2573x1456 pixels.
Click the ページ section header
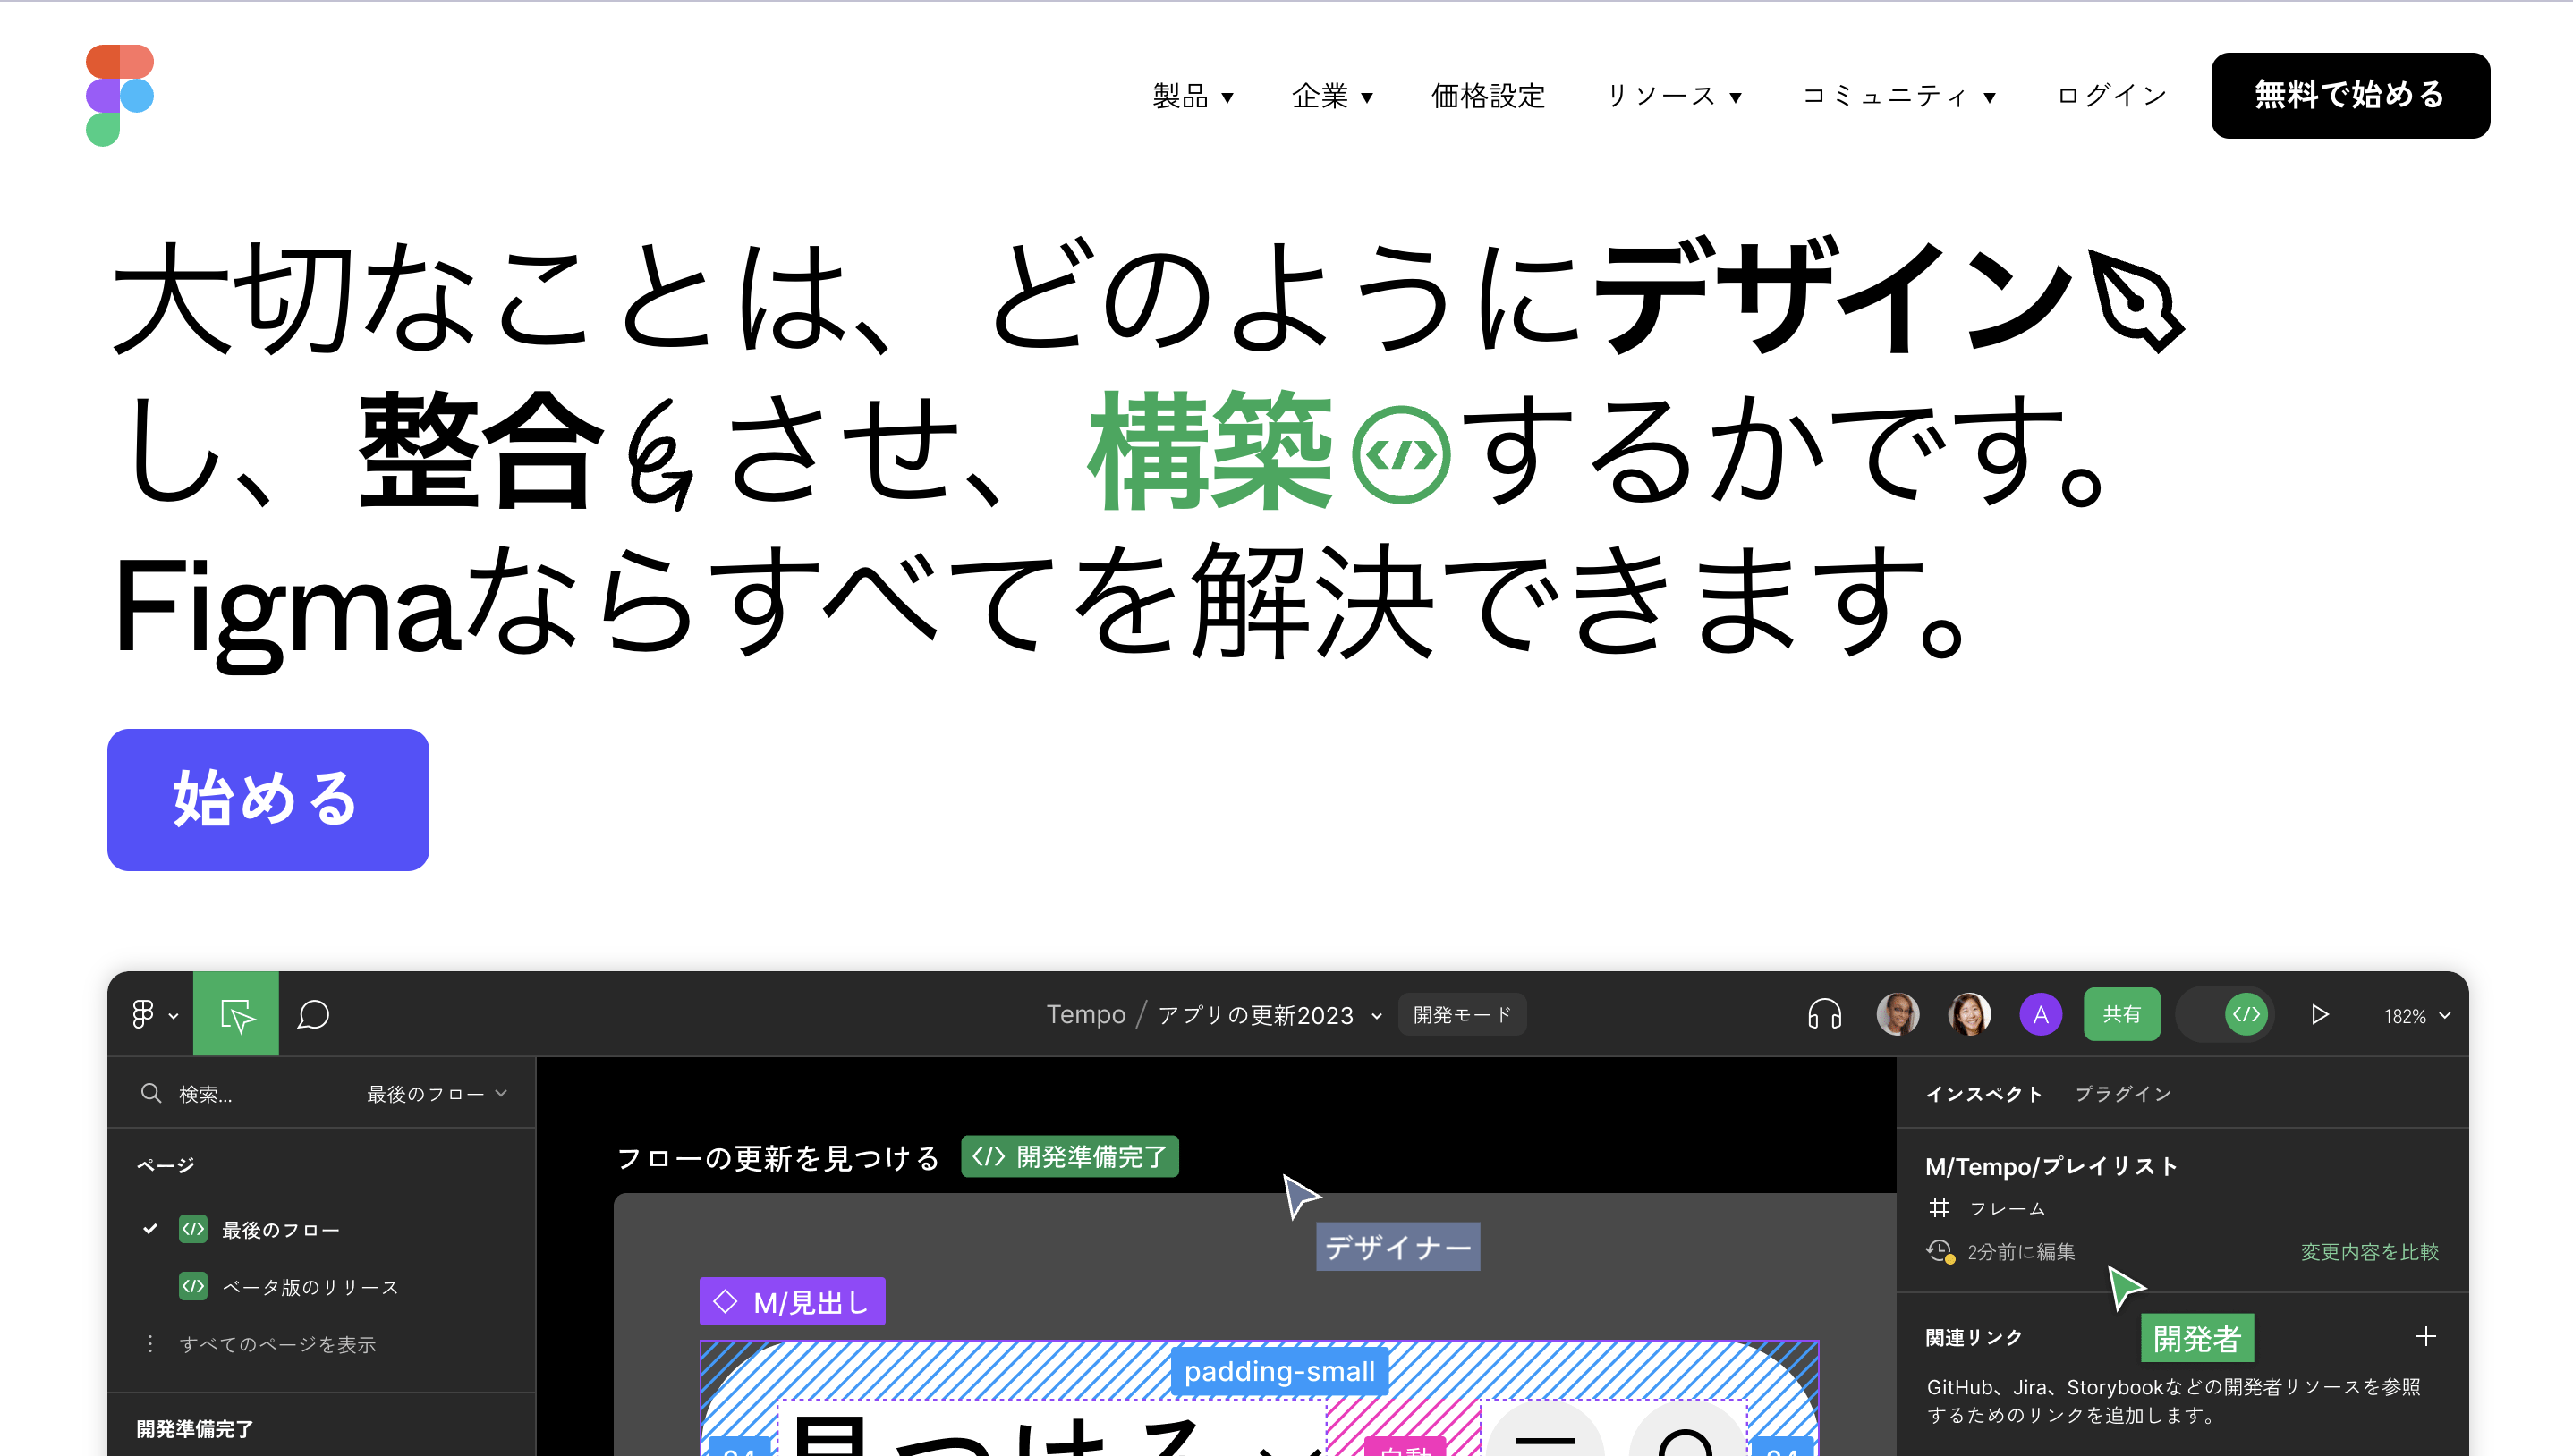[166, 1166]
